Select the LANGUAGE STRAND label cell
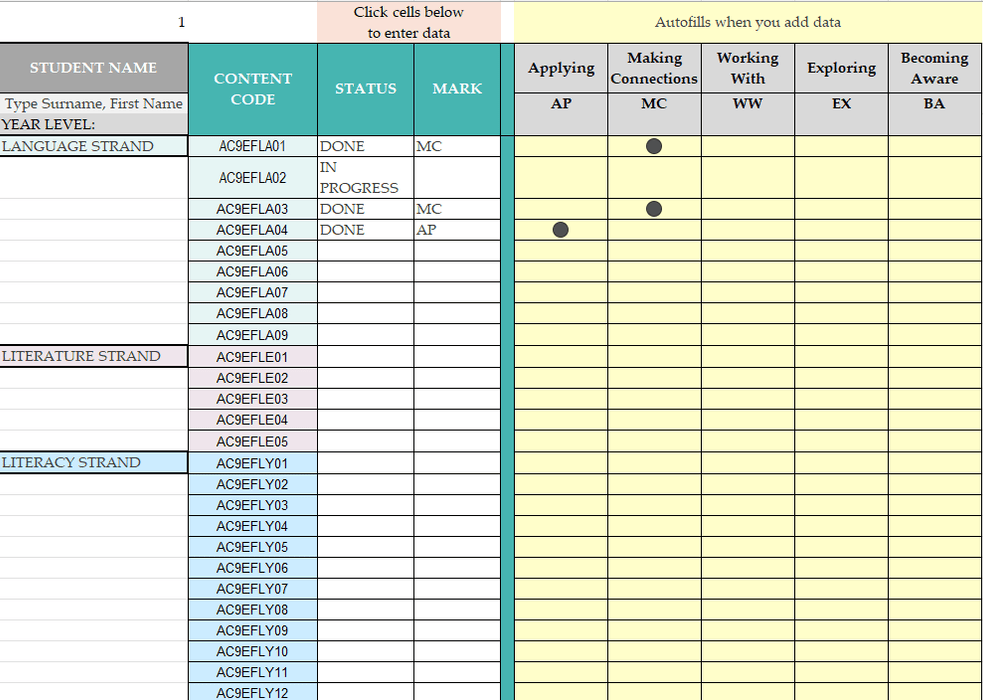 pyautogui.click(x=94, y=146)
